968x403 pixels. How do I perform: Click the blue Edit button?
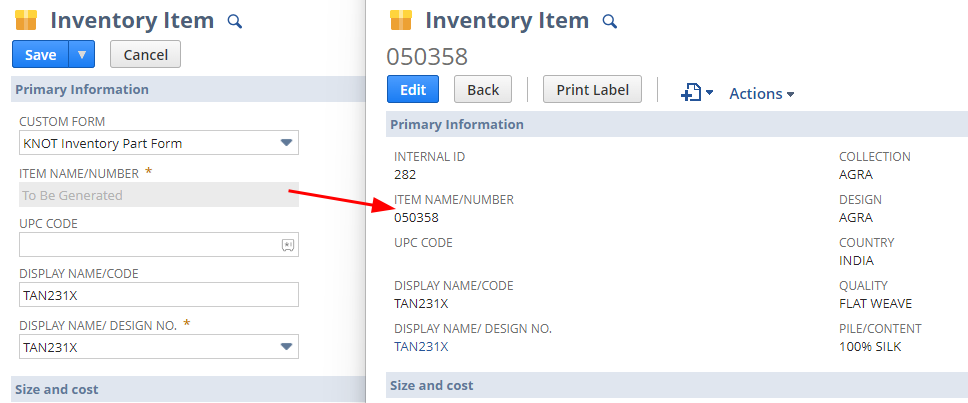tap(412, 90)
